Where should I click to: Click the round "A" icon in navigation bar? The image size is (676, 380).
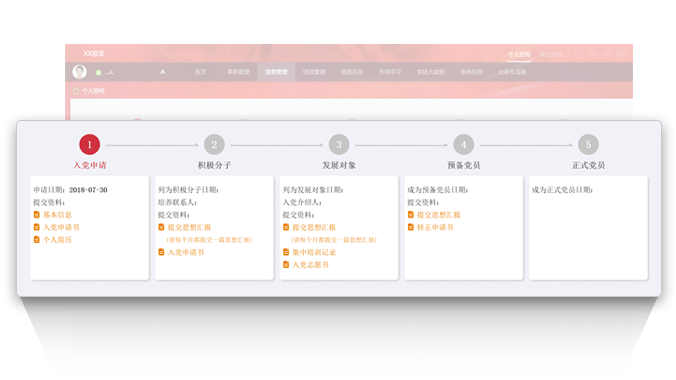(x=163, y=72)
